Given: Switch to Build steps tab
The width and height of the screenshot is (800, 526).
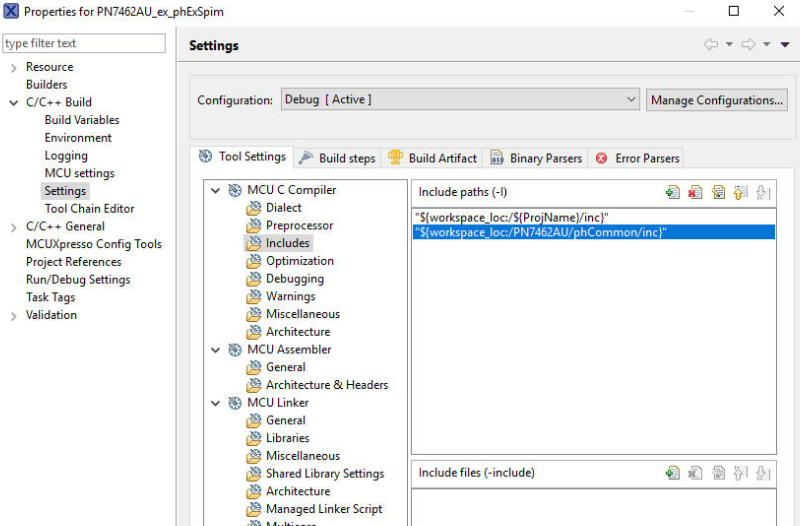Looking at the screenshot, I should tap(338, 158).
